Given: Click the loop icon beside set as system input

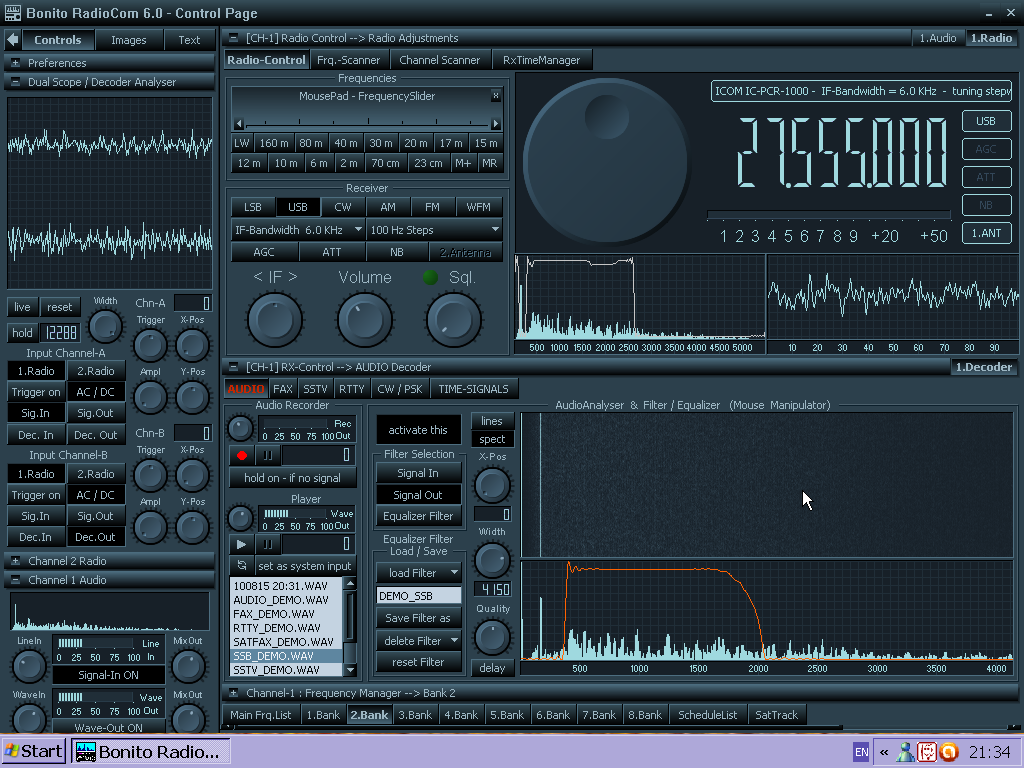Looking at the screenshot, I should pyautogui.click(x=241, y=566).
